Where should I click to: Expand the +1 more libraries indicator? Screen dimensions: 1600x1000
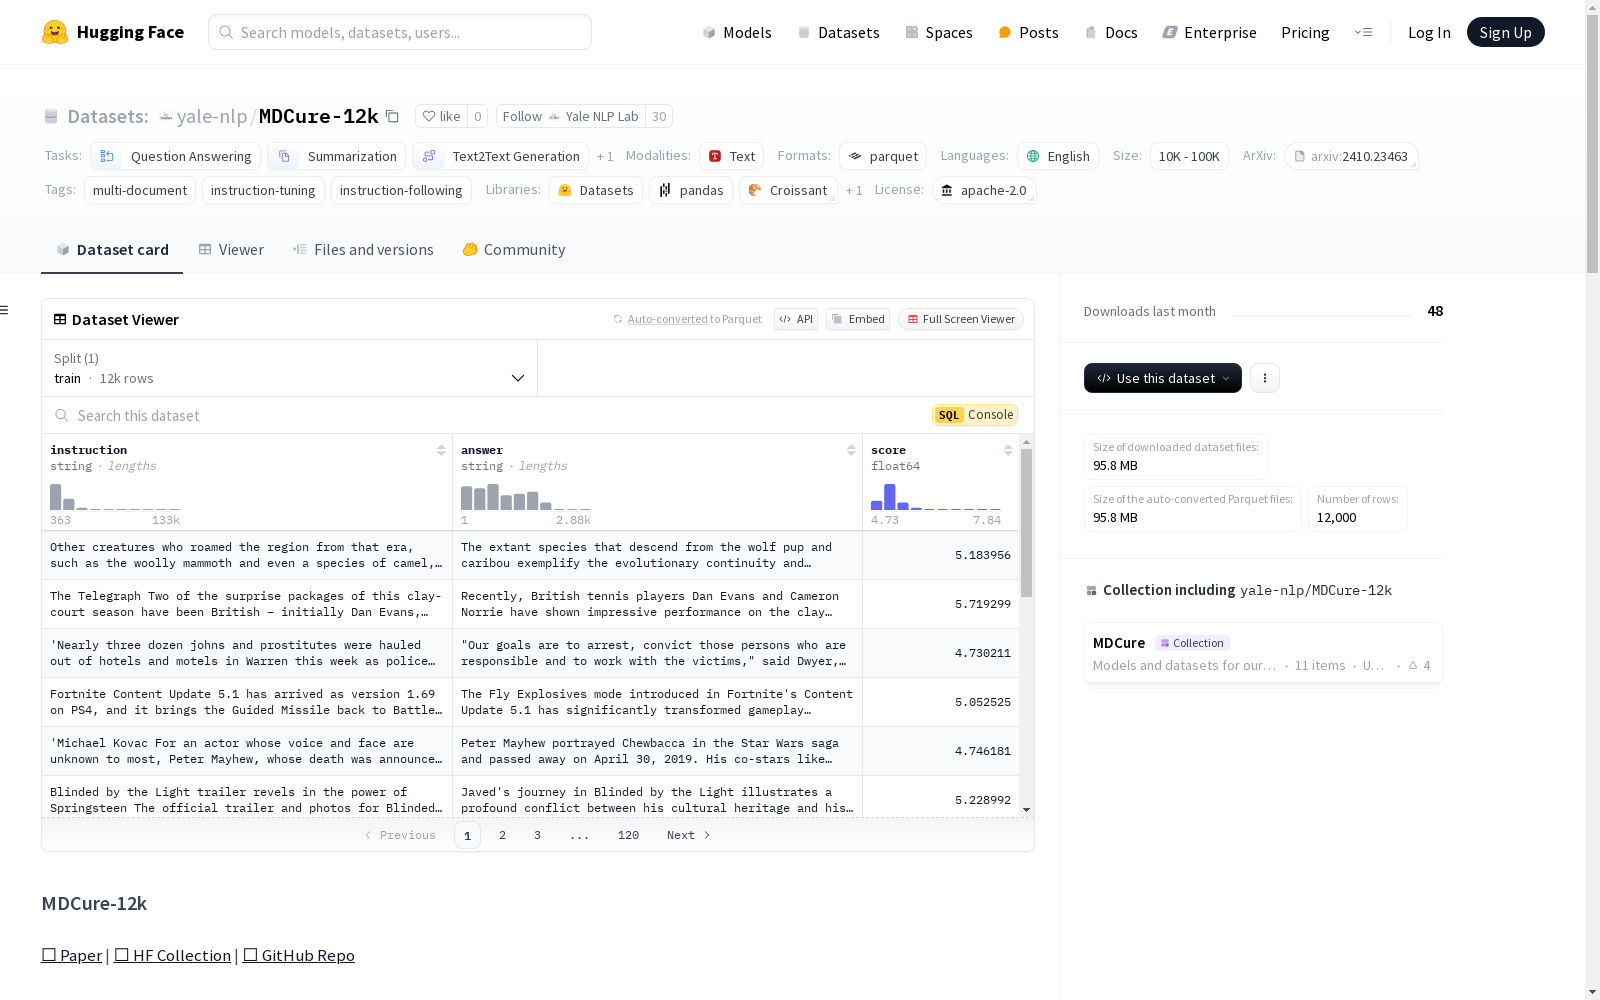854,190
